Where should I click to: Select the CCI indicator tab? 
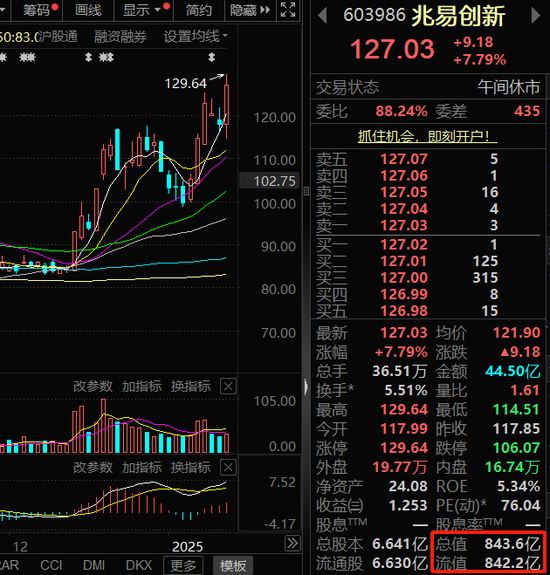pyautogui.click(x=51, y=565)
